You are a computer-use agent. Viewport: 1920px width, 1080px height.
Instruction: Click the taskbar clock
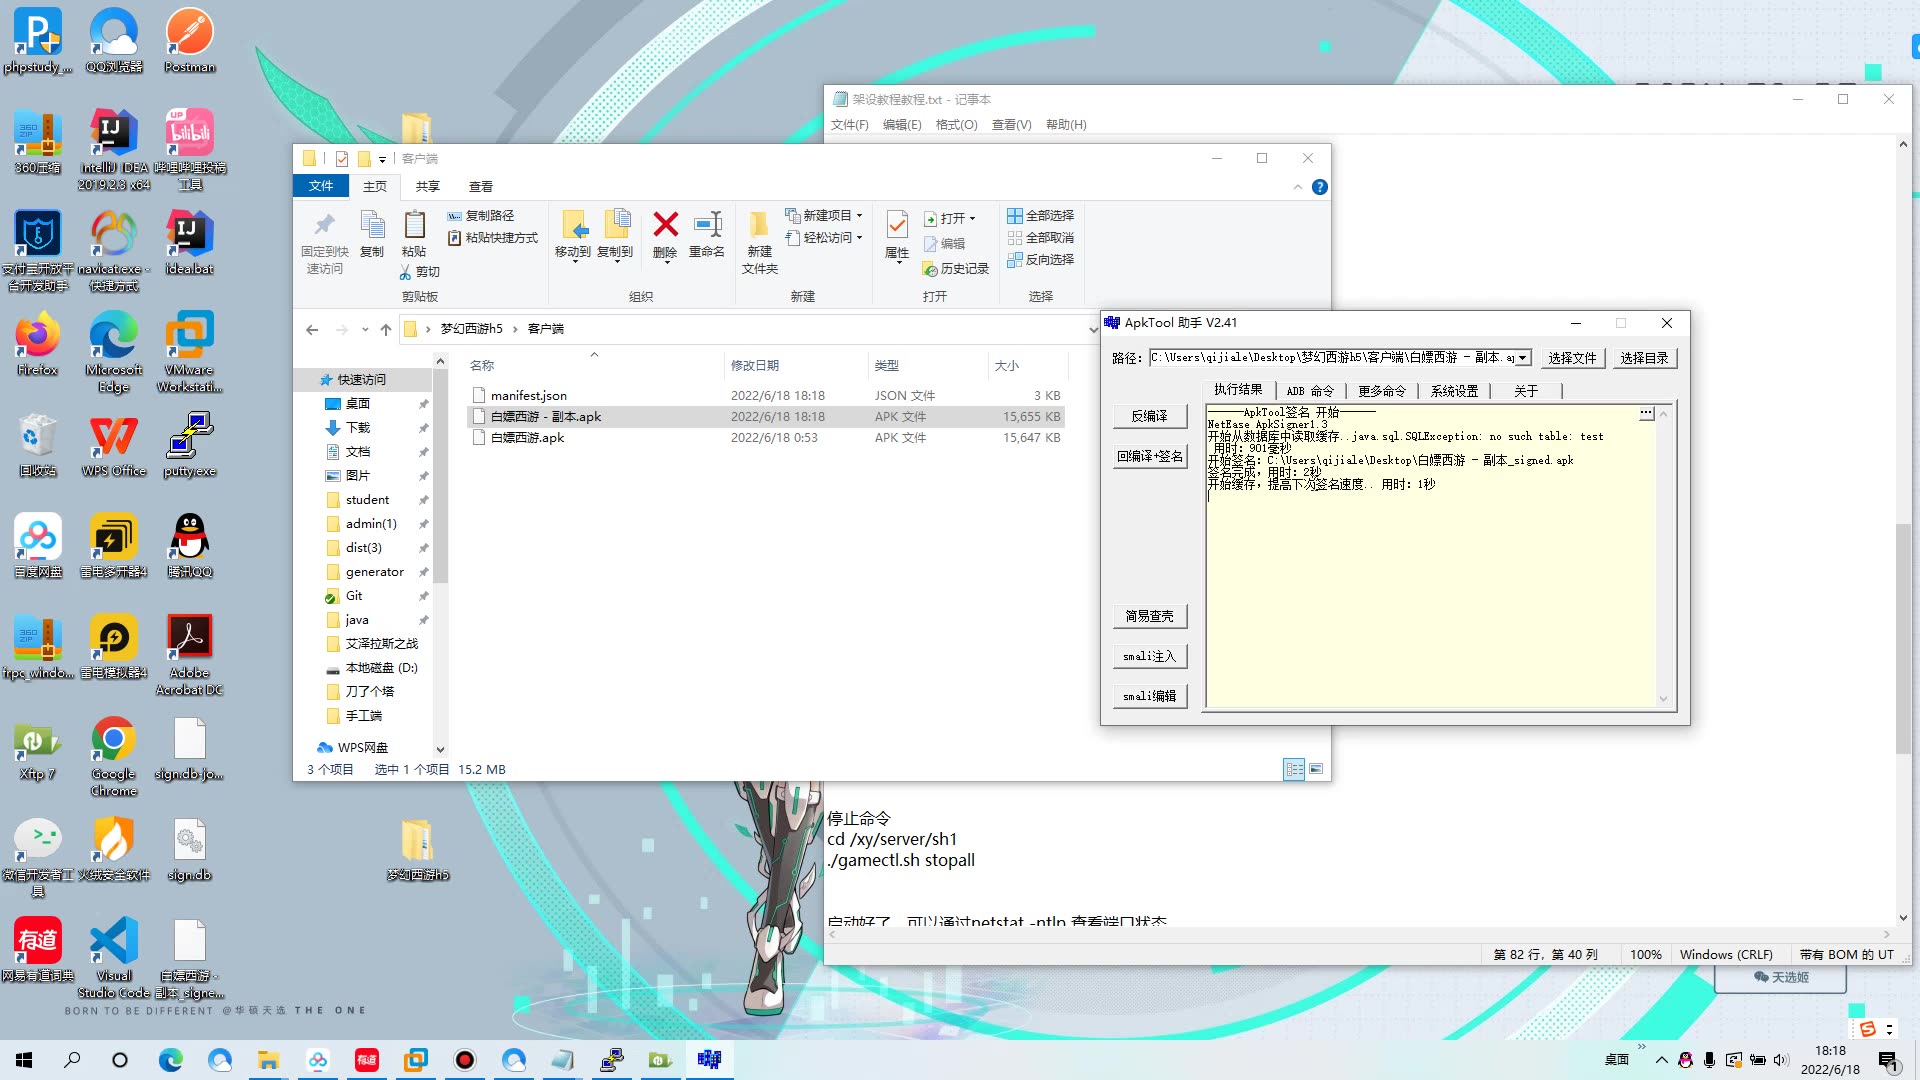[1830, 1060]
